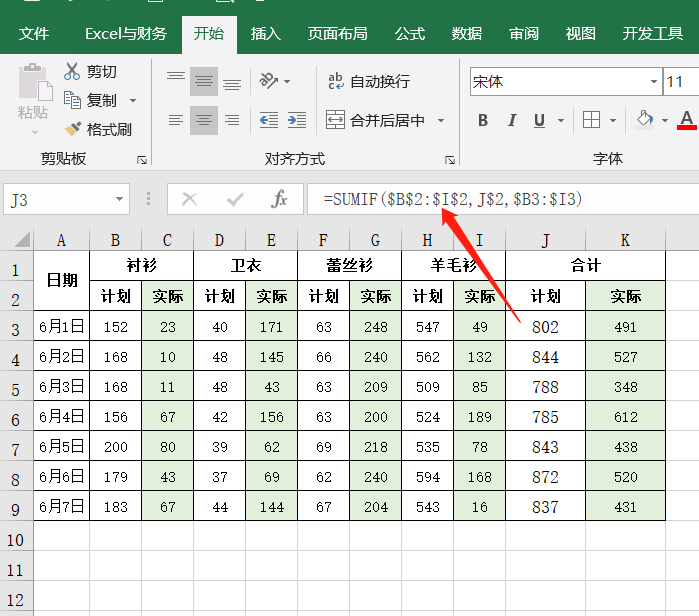Click the text orientation icon
699x616 pixels.
pyautogui.click(x=269, y=81)
